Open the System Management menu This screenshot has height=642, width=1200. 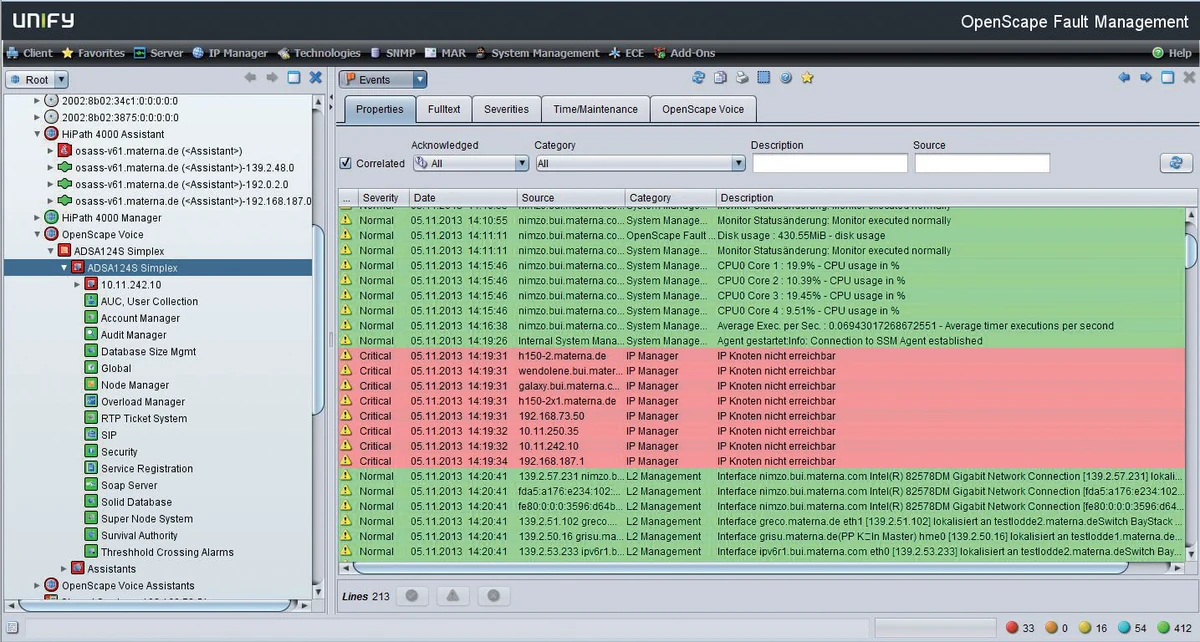tap(537, 53)
